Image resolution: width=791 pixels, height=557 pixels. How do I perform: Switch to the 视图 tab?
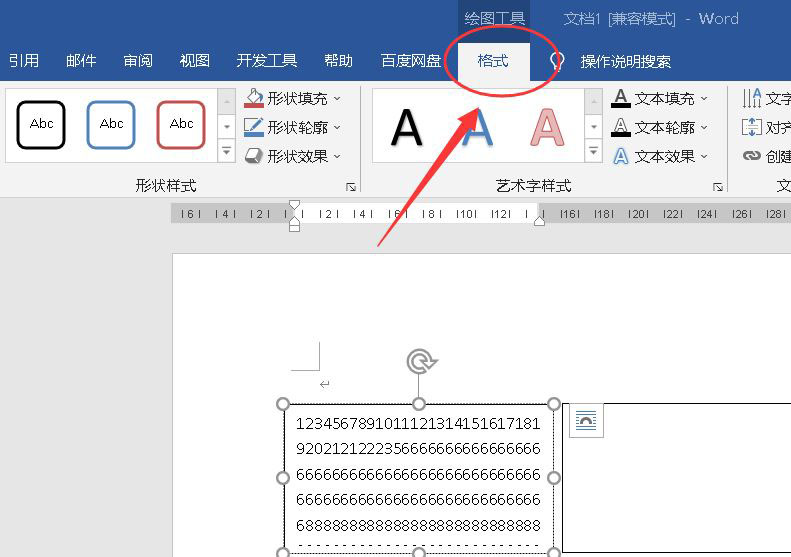[x=195, y=61]
